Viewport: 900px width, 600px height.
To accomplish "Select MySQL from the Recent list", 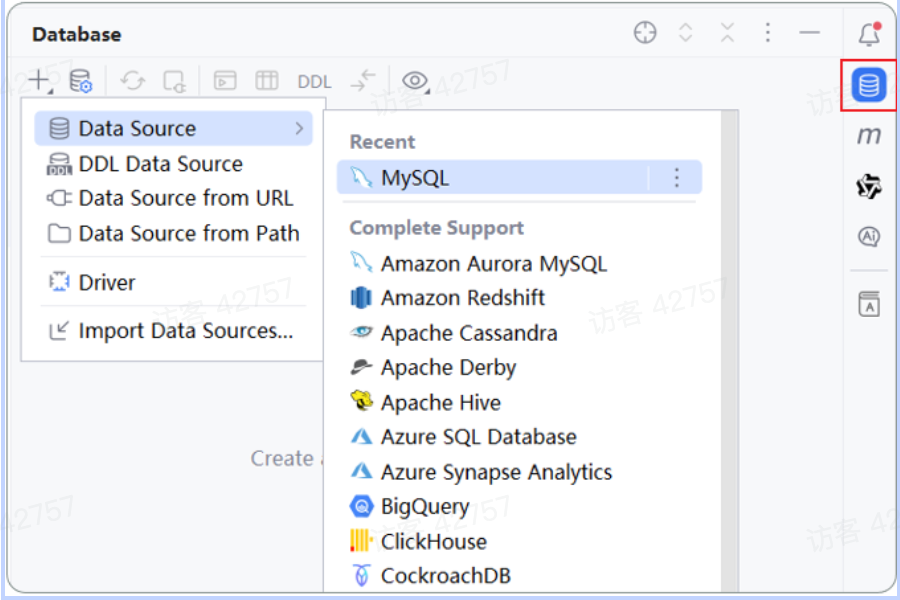I will [x=415, y=178].
